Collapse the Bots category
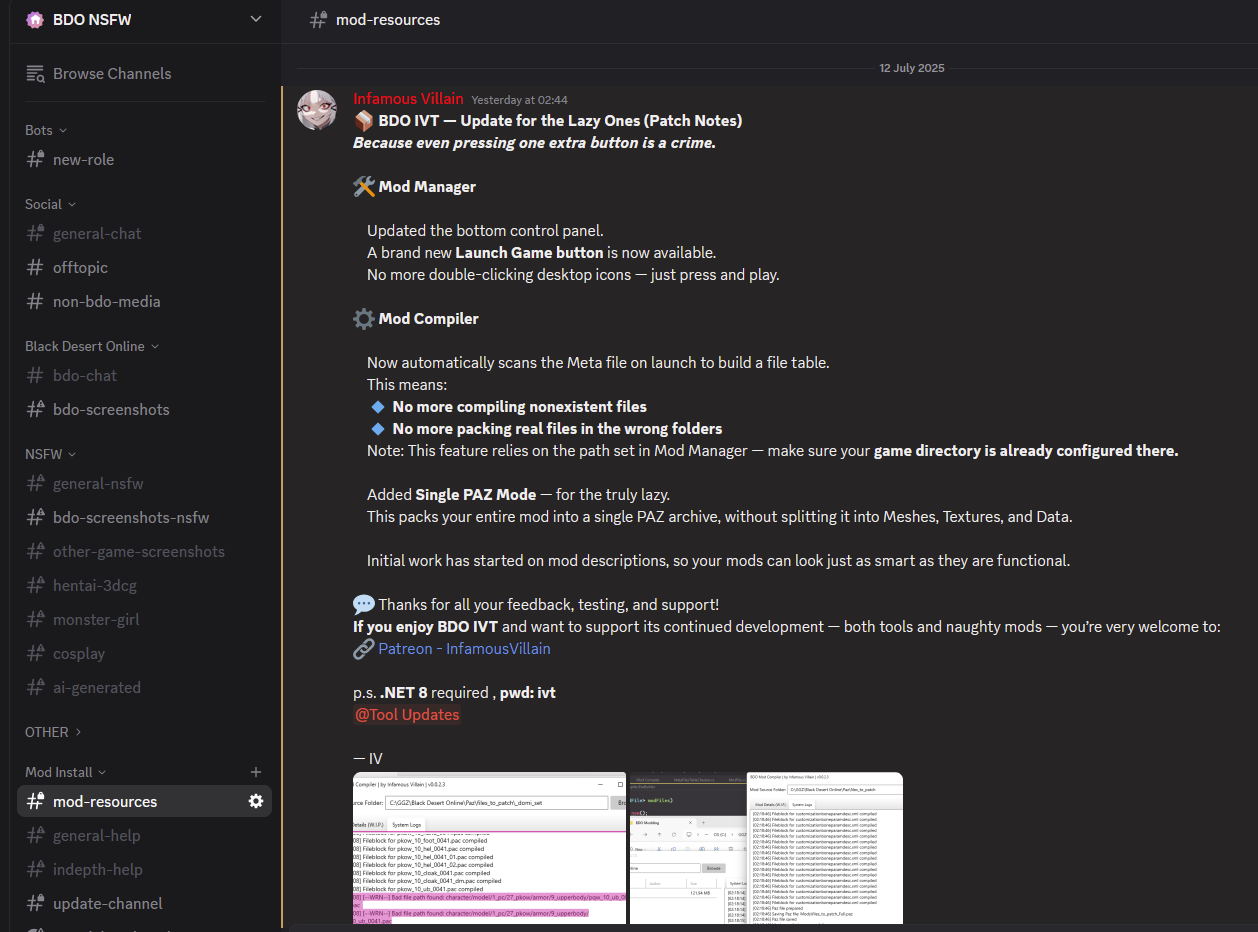The height and width of the screenshot is (932, 1258). pyautogui.click(x=46, y=130)
